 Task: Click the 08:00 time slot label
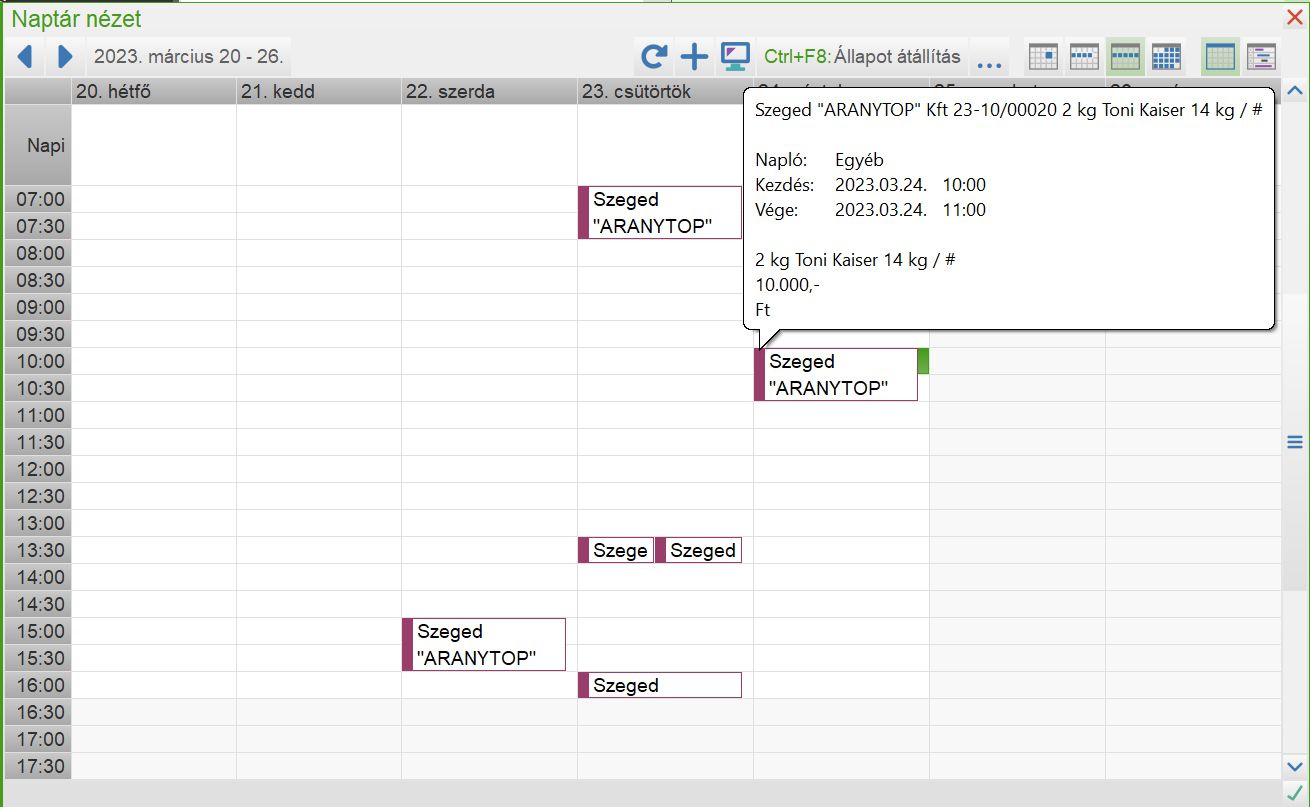[38, 253]
